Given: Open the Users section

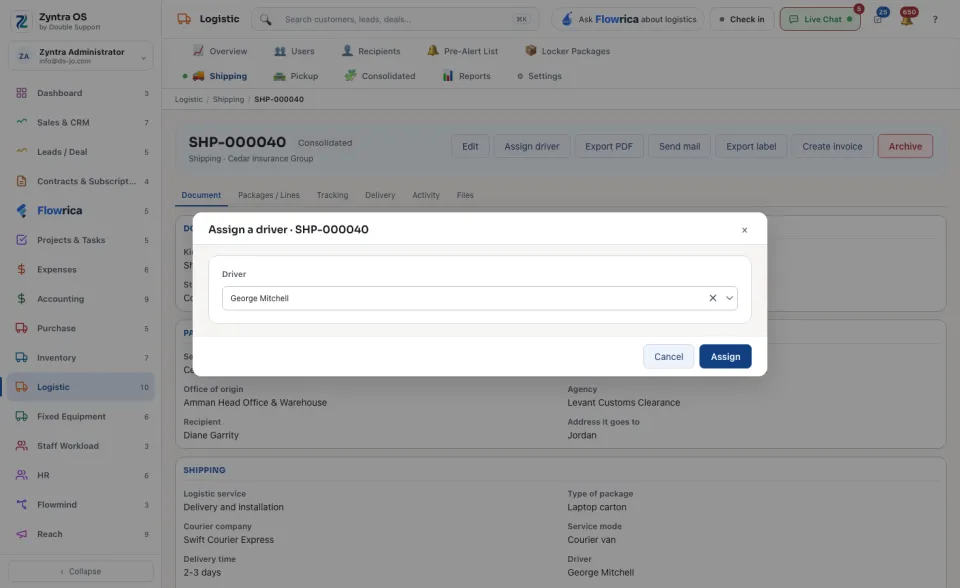Looking at the screenshot, I should tap(294, 51).
